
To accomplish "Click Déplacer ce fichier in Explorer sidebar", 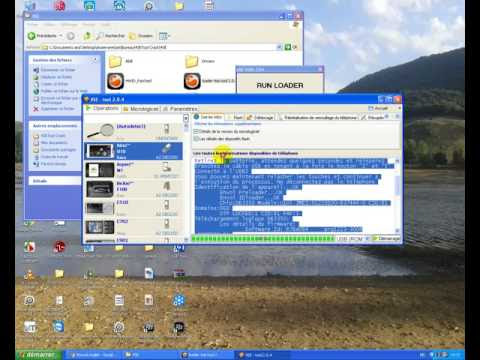I will 53,77.
